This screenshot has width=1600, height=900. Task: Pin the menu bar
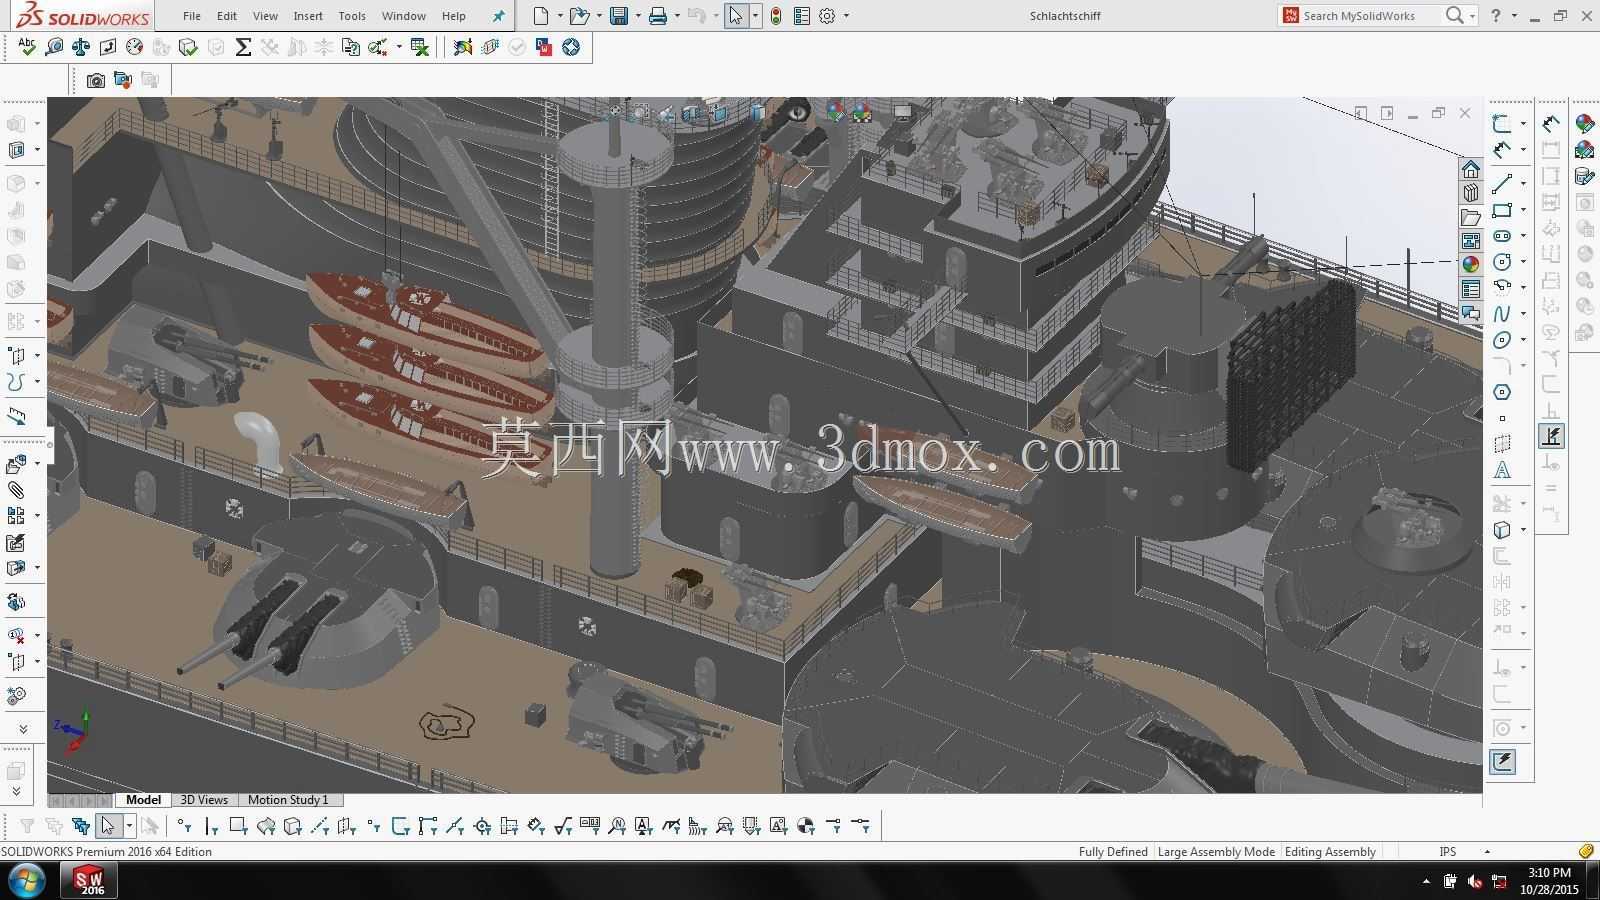499,16
